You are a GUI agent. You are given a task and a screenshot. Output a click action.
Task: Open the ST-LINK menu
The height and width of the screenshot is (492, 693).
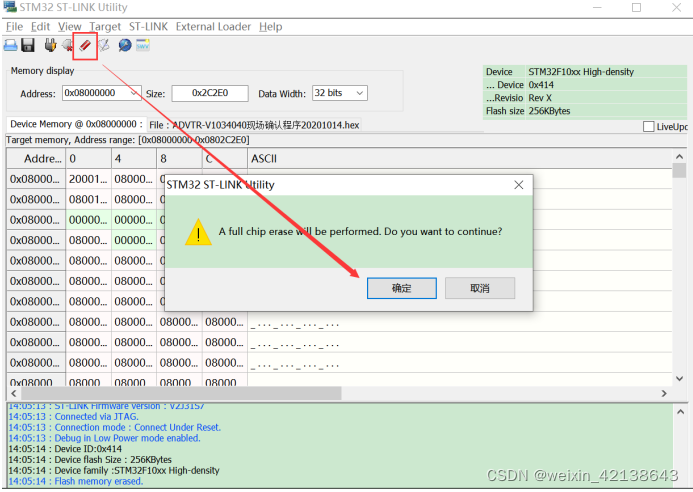click(x=148, y=27)
